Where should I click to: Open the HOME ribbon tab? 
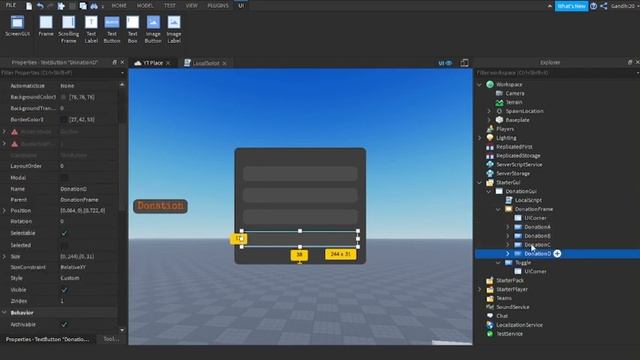tap(119, 6)
